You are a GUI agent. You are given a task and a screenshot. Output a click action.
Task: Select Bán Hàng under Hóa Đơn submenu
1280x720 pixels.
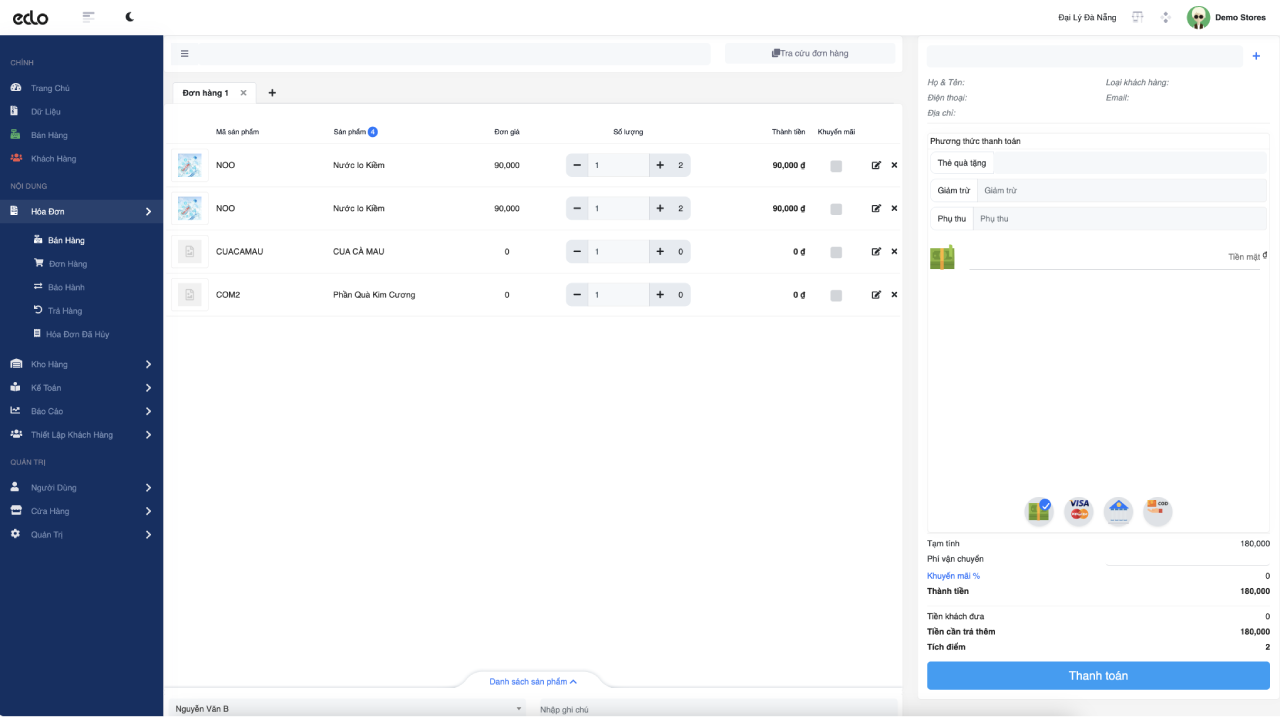click(x=66, y=241)
